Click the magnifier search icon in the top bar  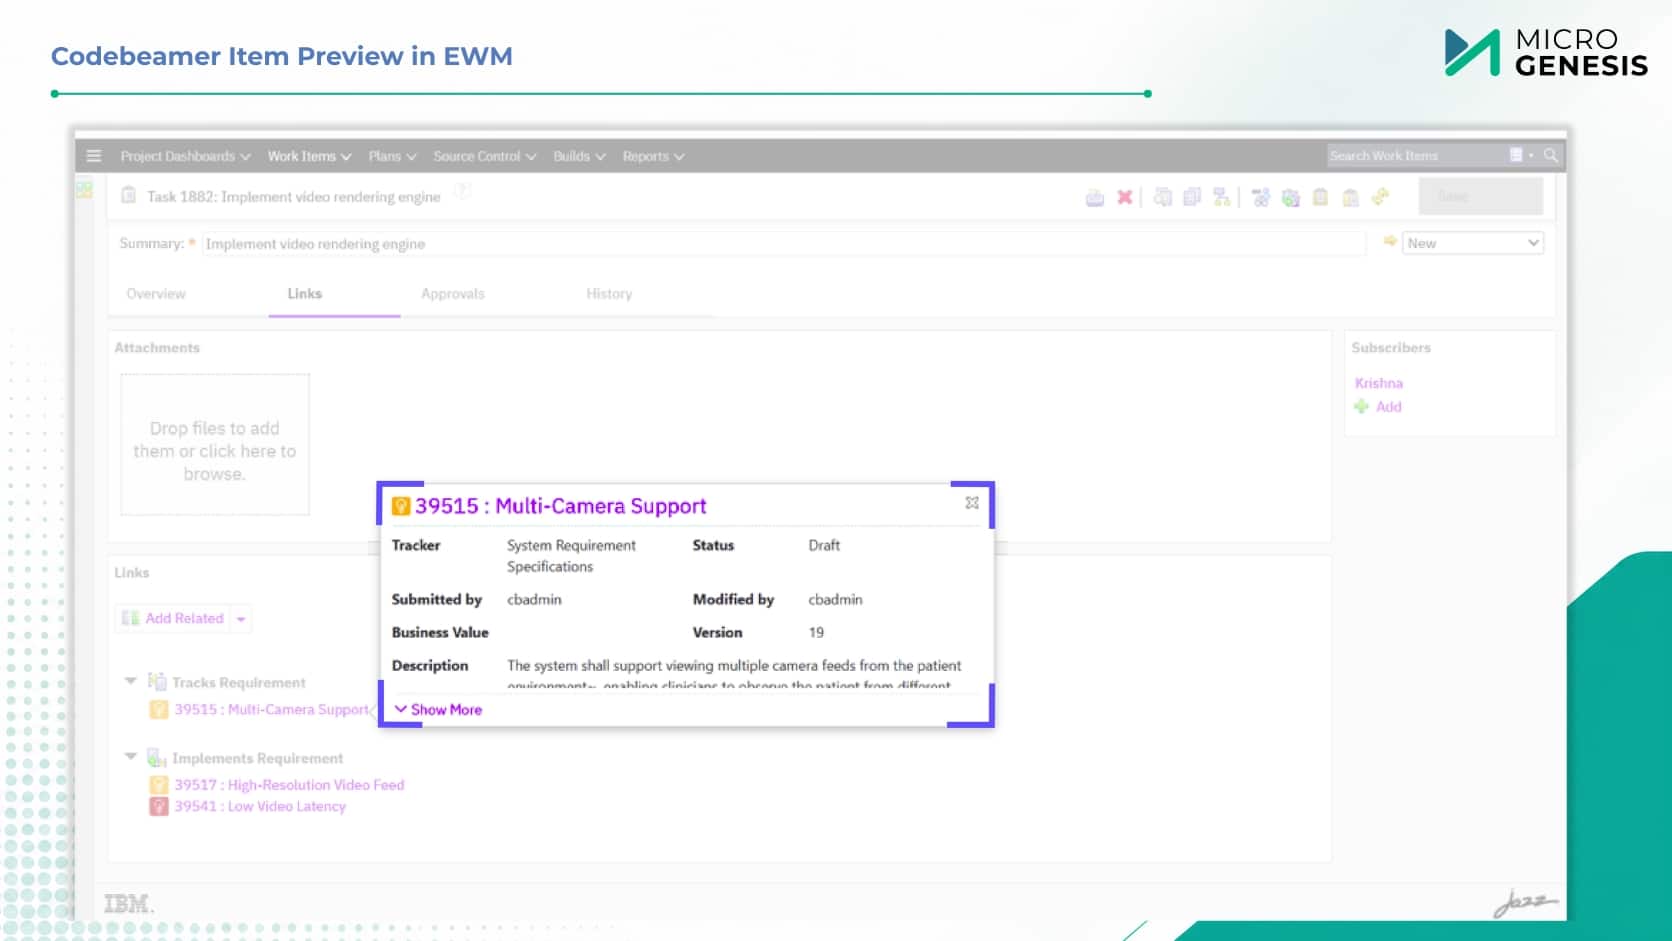point(1551,155)
